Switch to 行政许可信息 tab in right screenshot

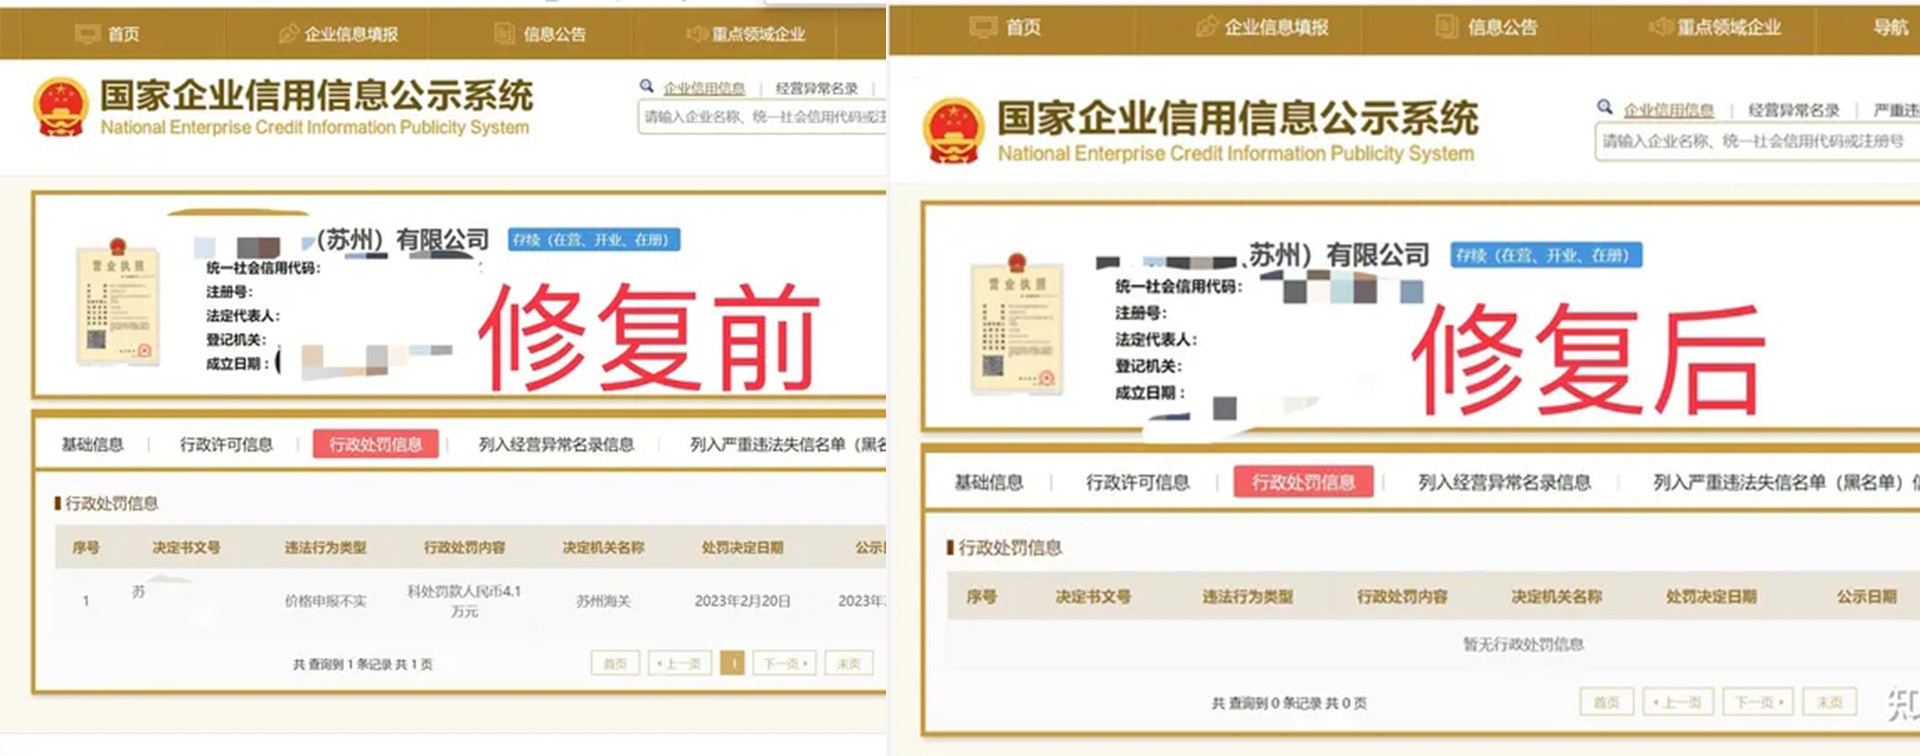1138,482
